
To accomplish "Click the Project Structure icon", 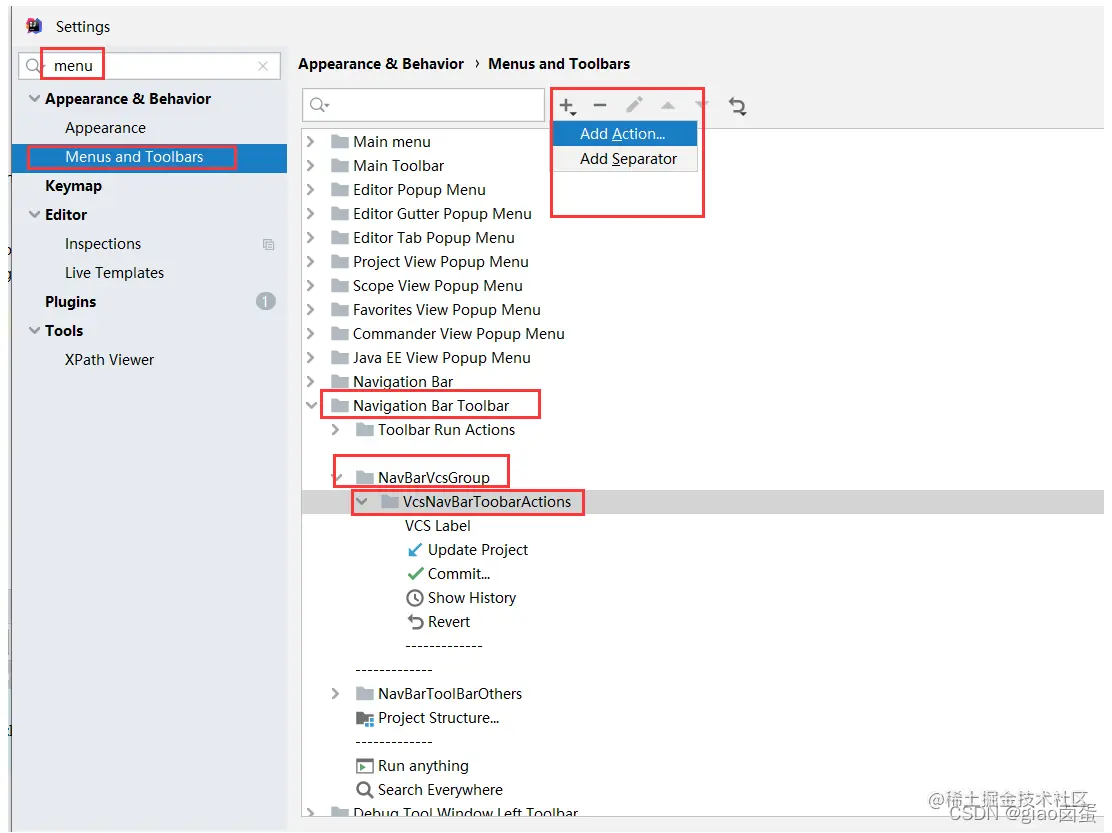I will click(x=365, y=718).
